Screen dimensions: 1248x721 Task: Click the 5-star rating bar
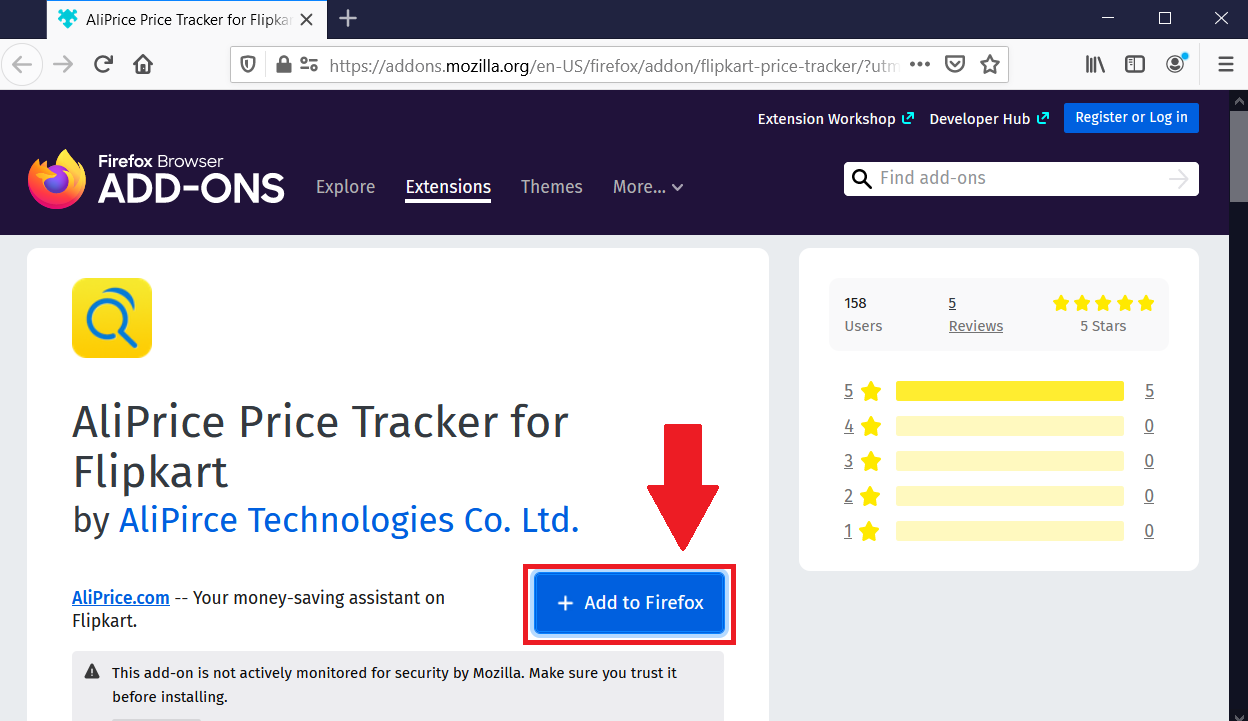coord(1010,391)
